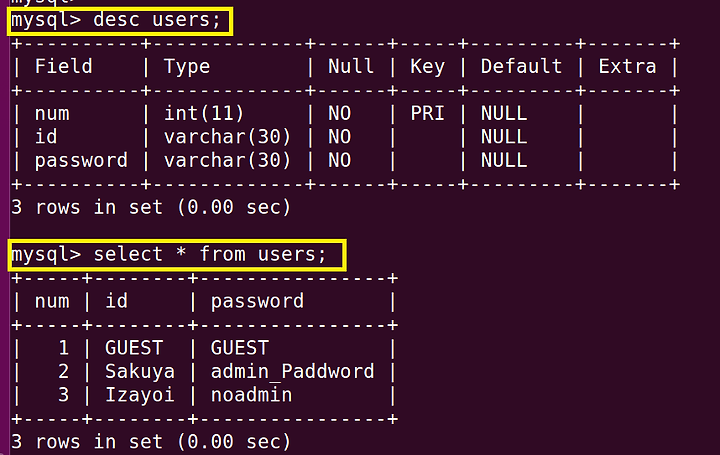Click the 'Key' column header
The image size is (720, 455).
coord(427,67)
